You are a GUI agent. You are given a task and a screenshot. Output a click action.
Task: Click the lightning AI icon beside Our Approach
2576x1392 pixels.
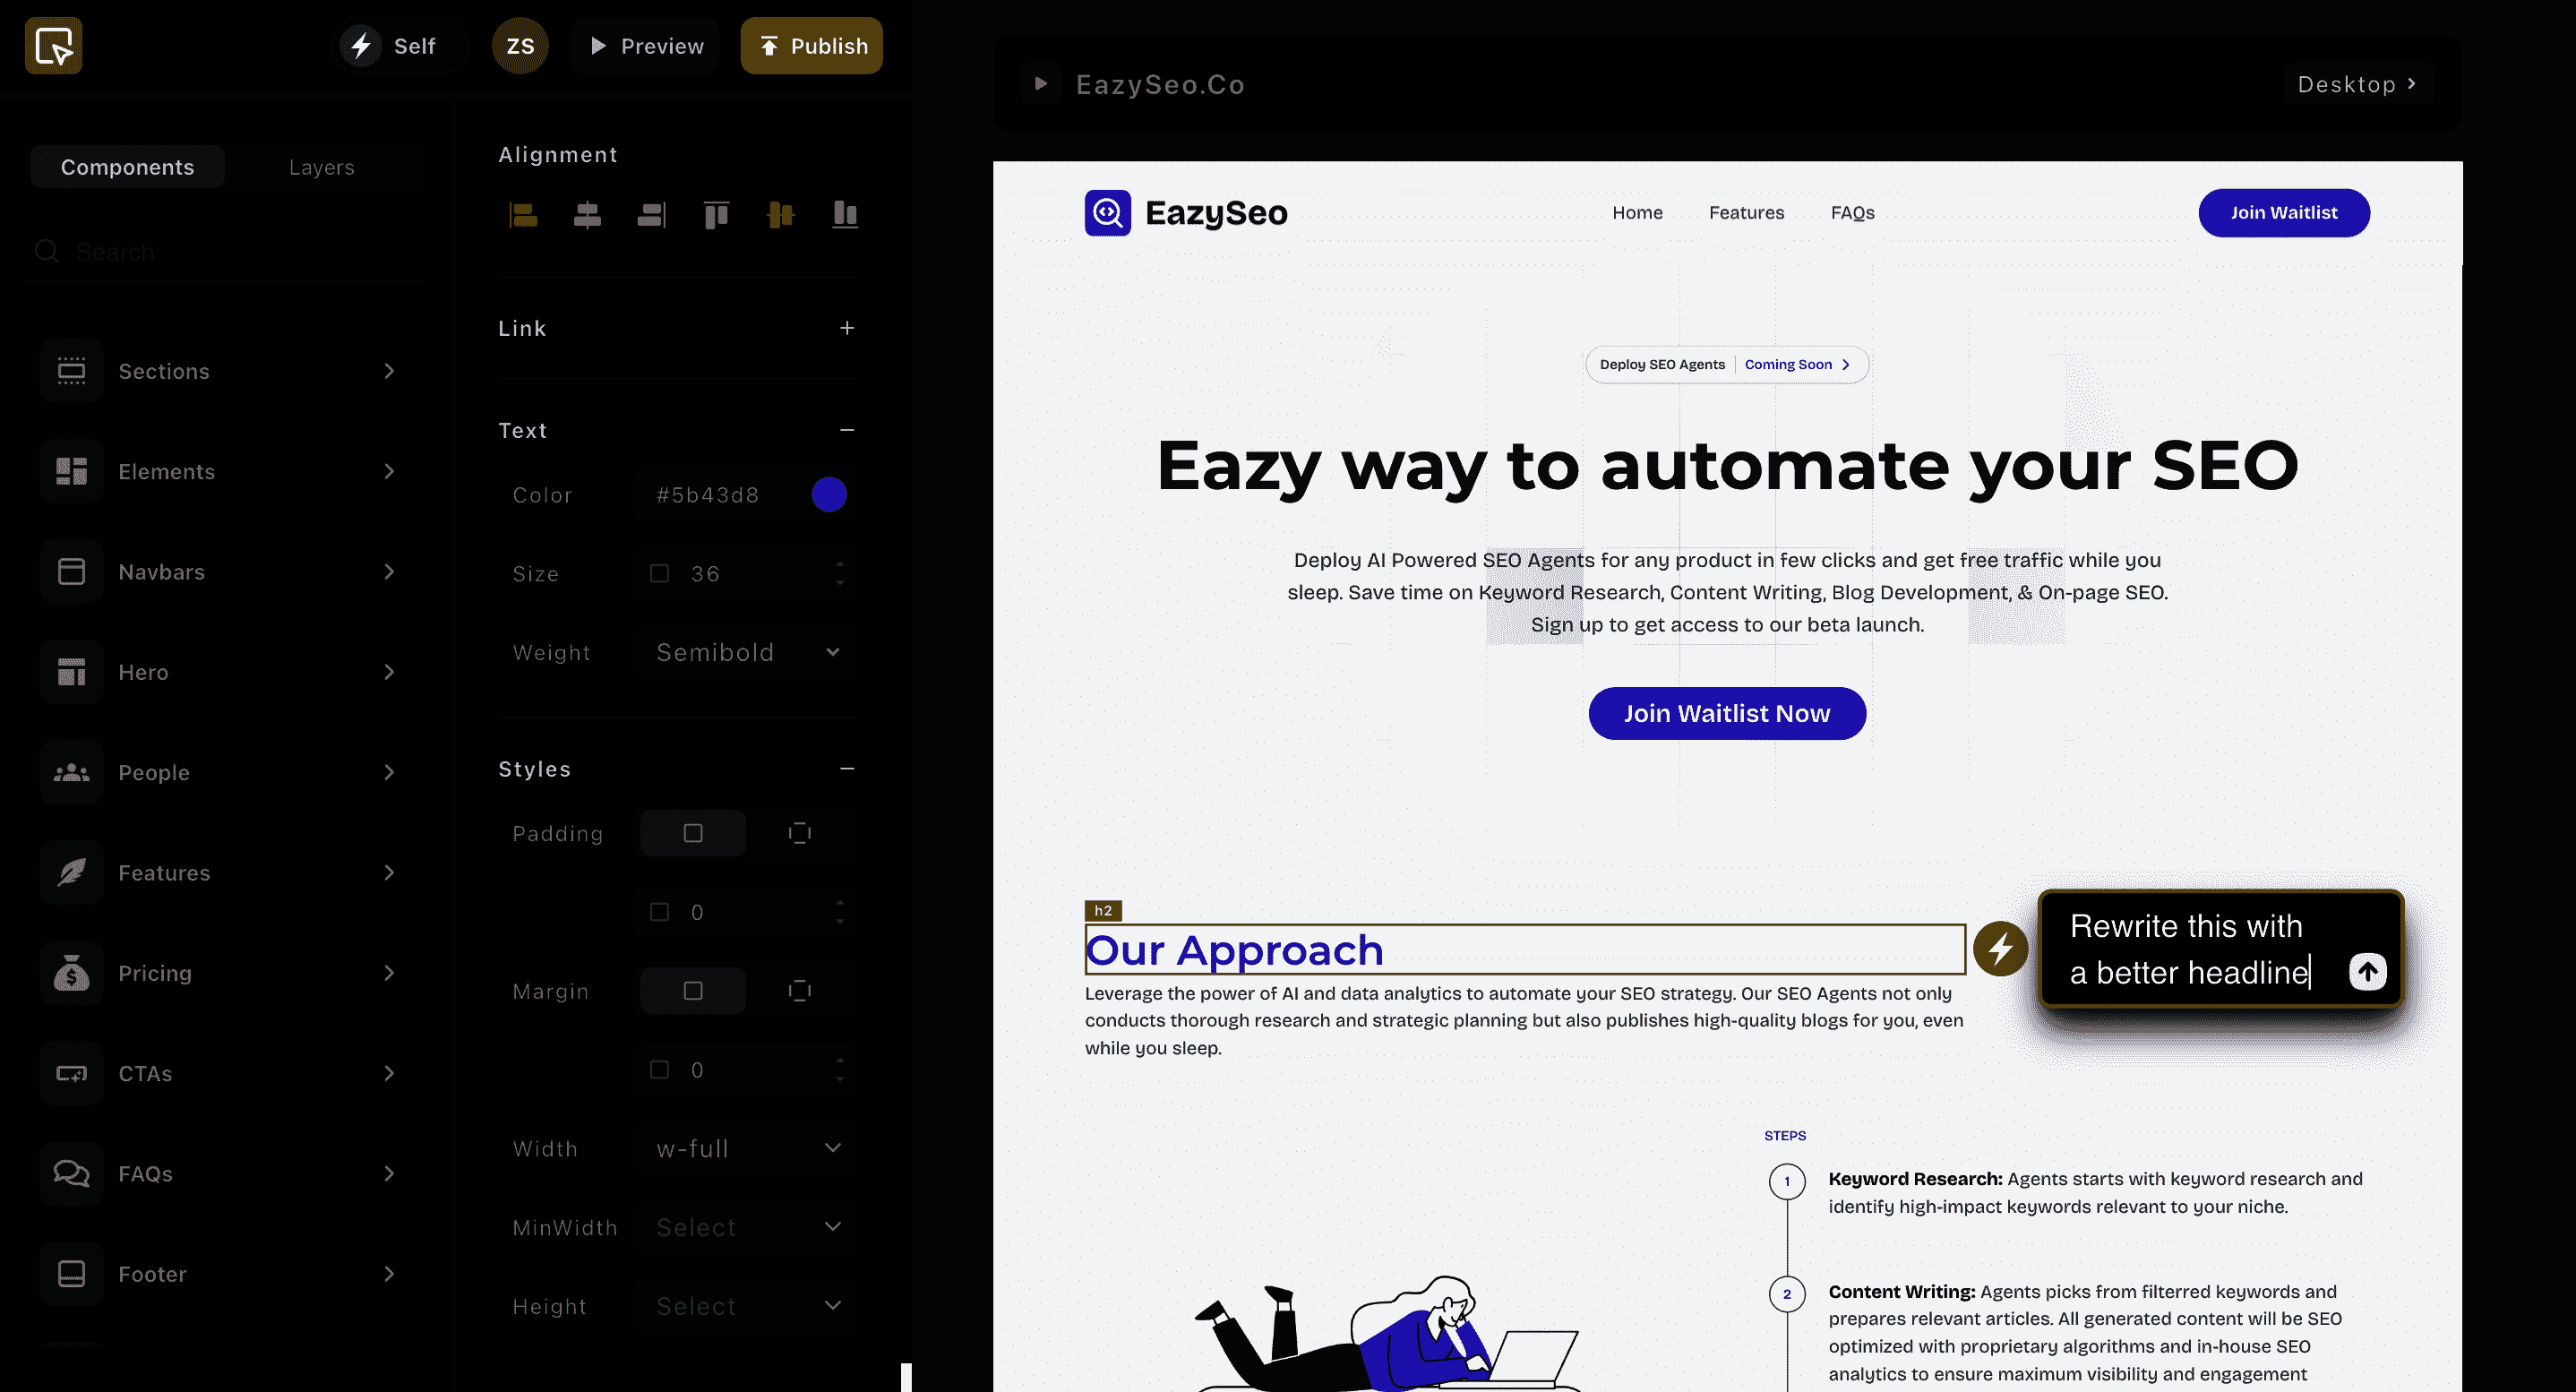(2000, 948)
